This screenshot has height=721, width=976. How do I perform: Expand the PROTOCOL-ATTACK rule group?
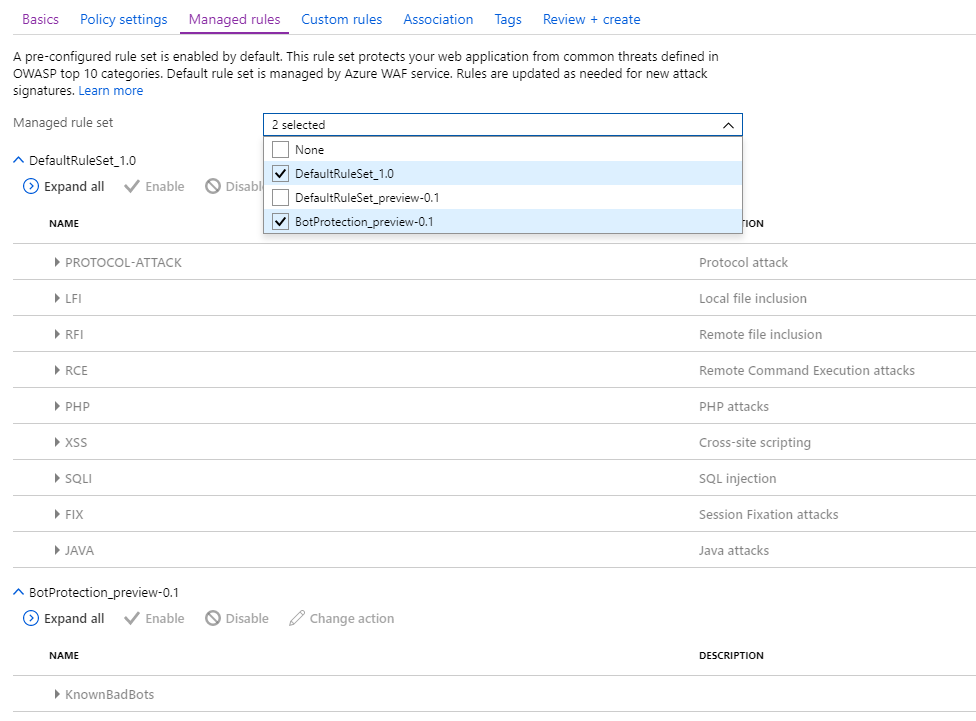coord(57,263)
